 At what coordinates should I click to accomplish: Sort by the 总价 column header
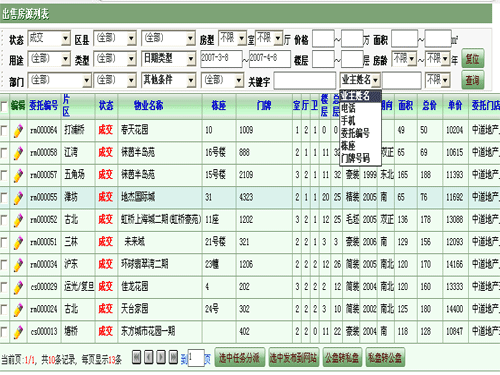click(x=429, y=106)
